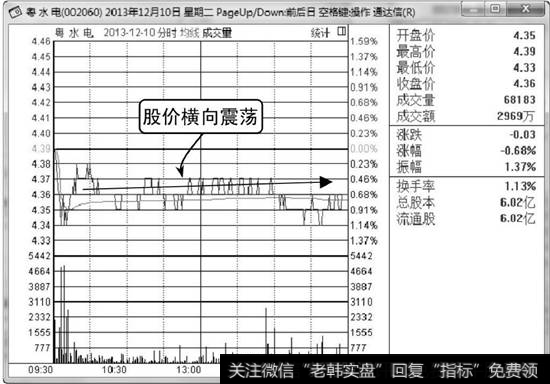Click the left 2332 volume axis label

[40, 317]
